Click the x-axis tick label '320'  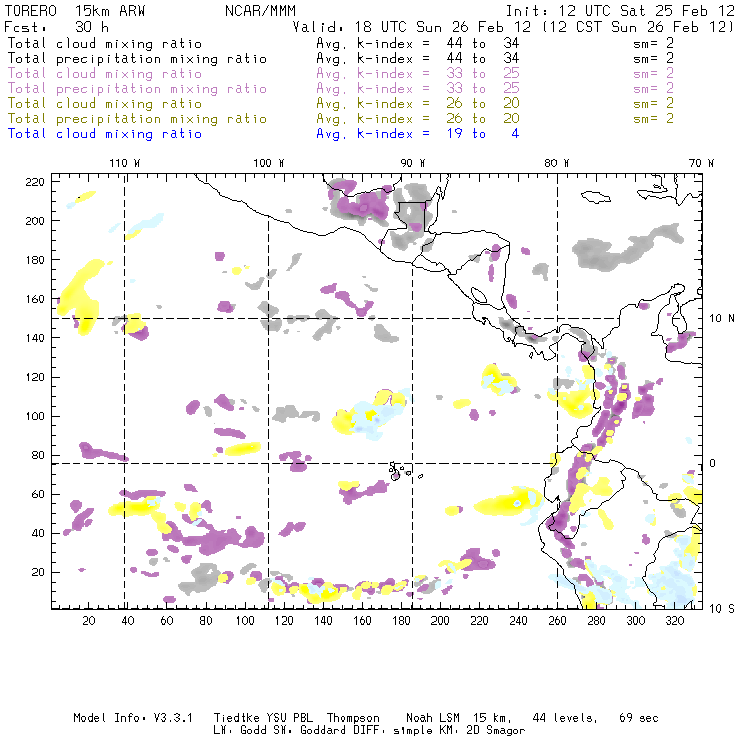coord(674,620)
